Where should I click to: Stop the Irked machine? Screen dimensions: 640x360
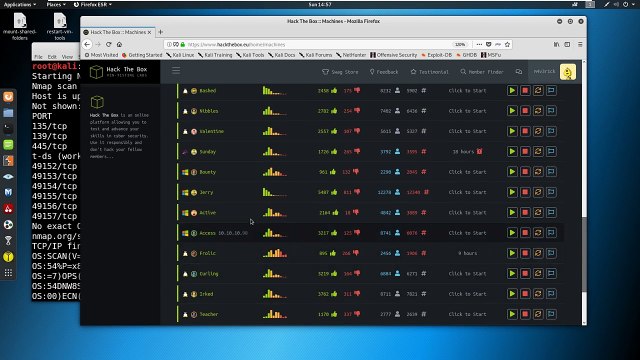click(525, 294)
